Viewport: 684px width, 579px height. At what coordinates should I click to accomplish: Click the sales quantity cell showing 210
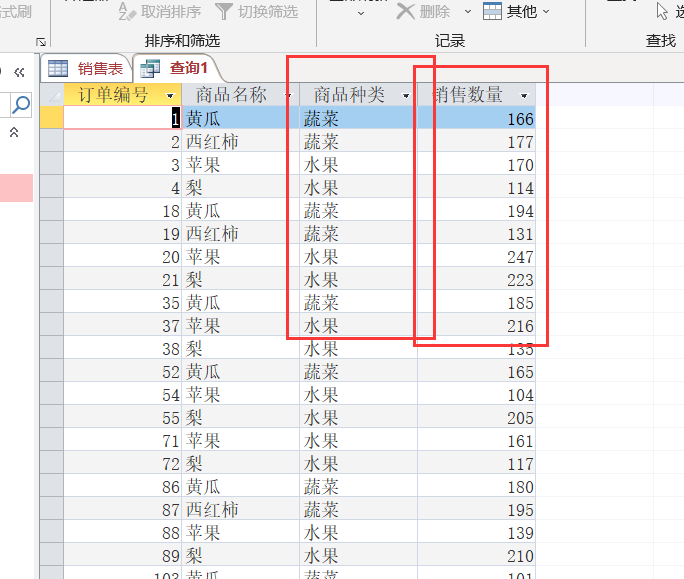point(477,555)
